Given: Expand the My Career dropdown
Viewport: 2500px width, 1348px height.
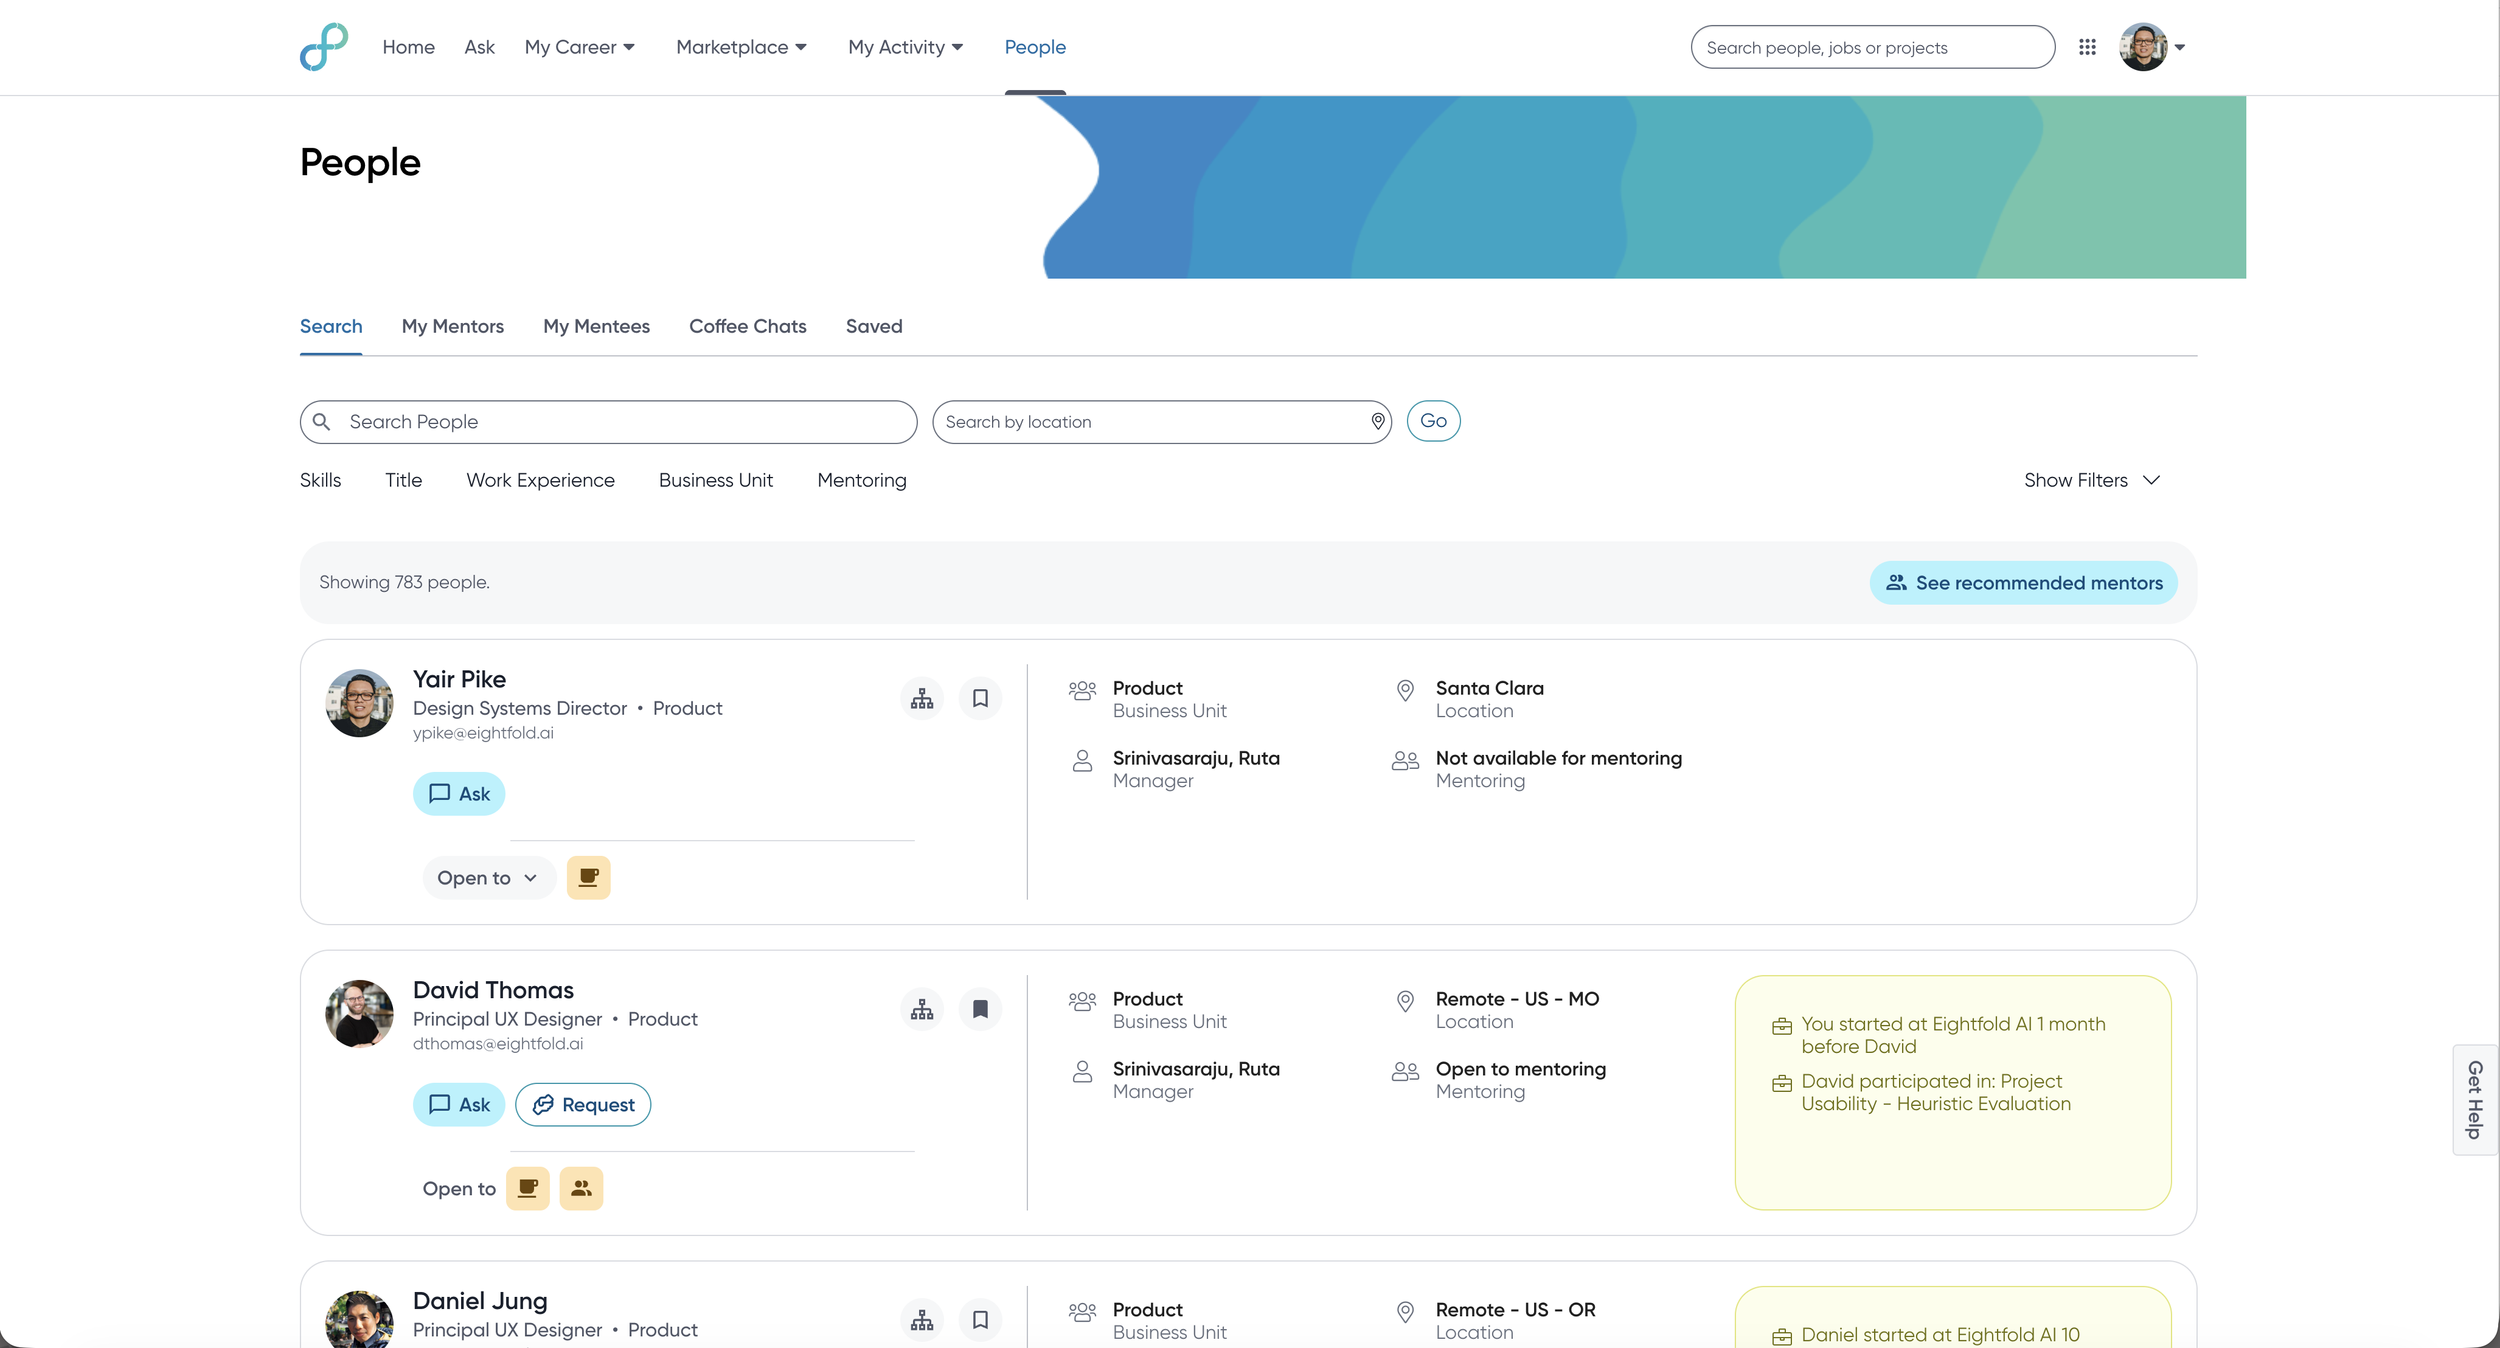Looking at the screenshot, I should coord(580,47).
